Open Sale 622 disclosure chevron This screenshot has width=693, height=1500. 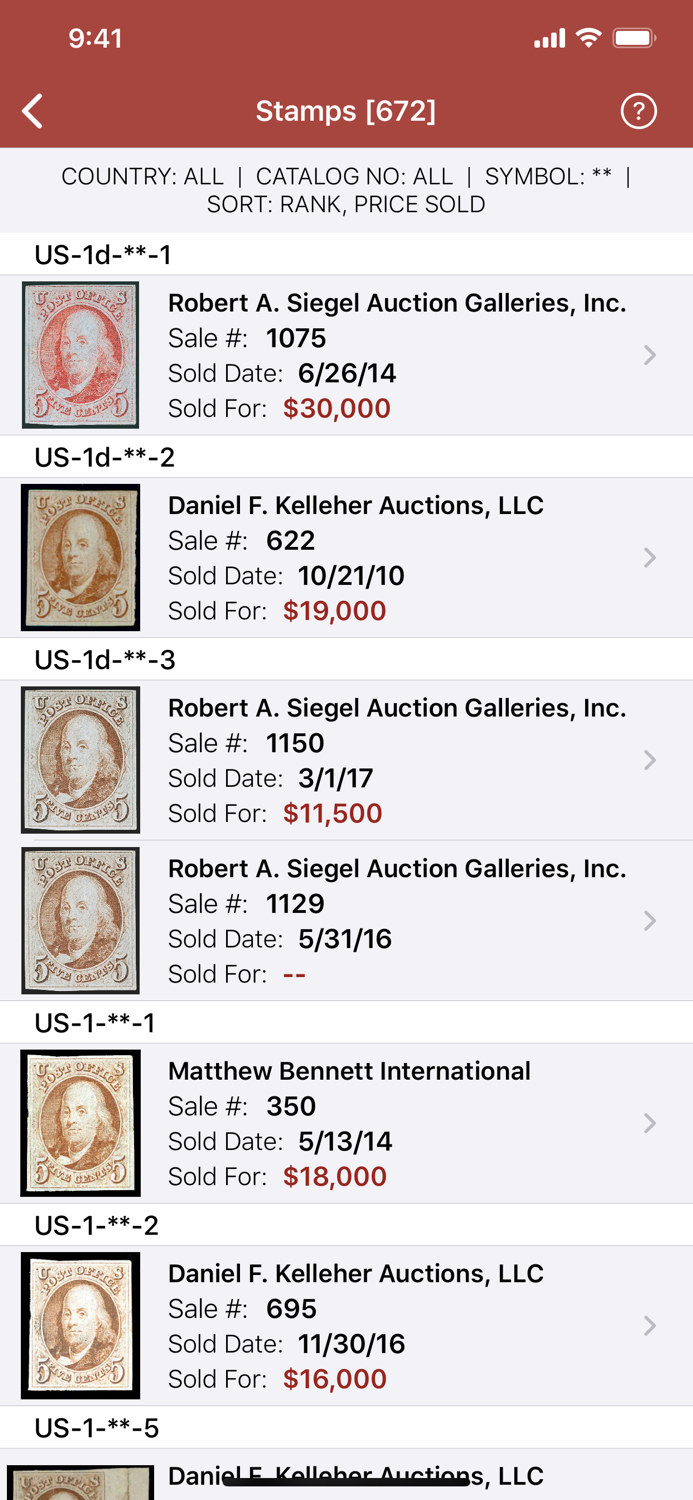(650, 557)
